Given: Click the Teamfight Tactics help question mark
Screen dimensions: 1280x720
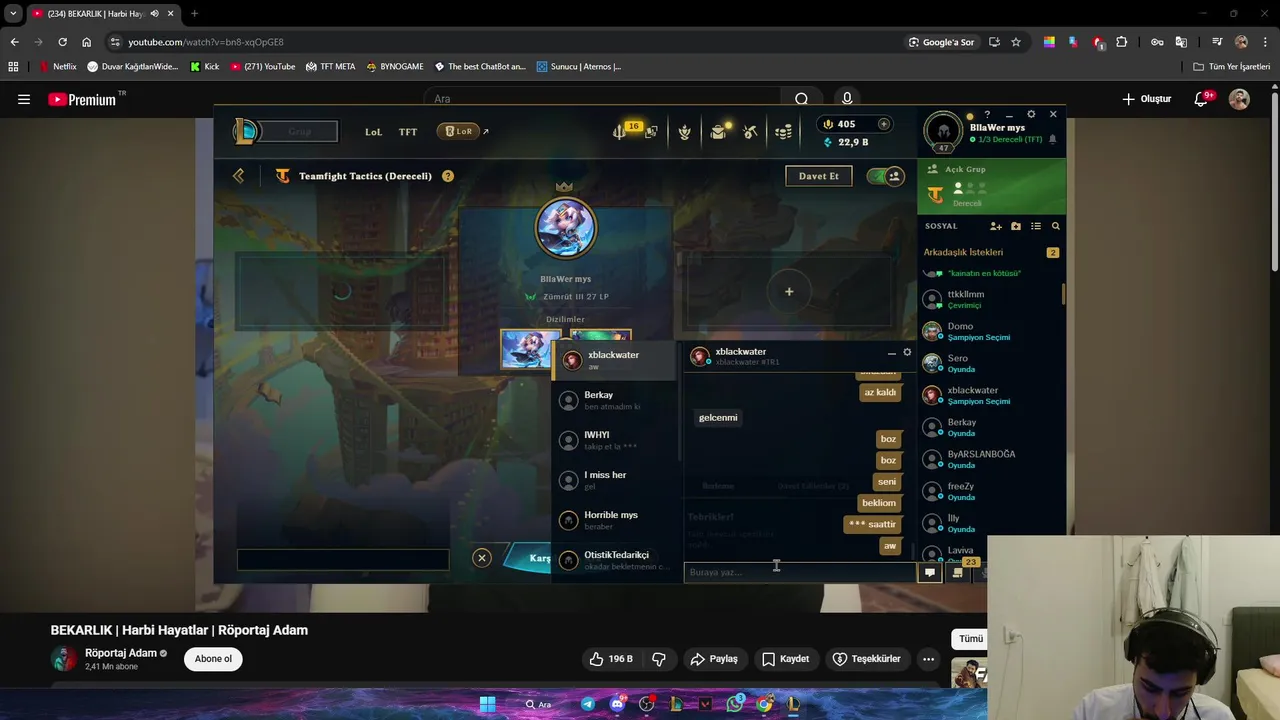Looking at the screenshot, I should coord(447,176).
